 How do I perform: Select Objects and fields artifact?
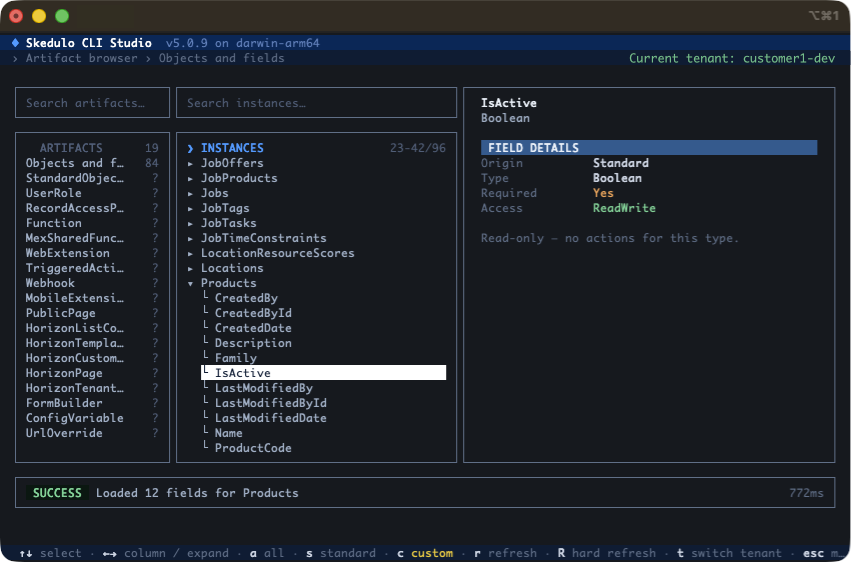pyautogui.click(x=92, y=163)
